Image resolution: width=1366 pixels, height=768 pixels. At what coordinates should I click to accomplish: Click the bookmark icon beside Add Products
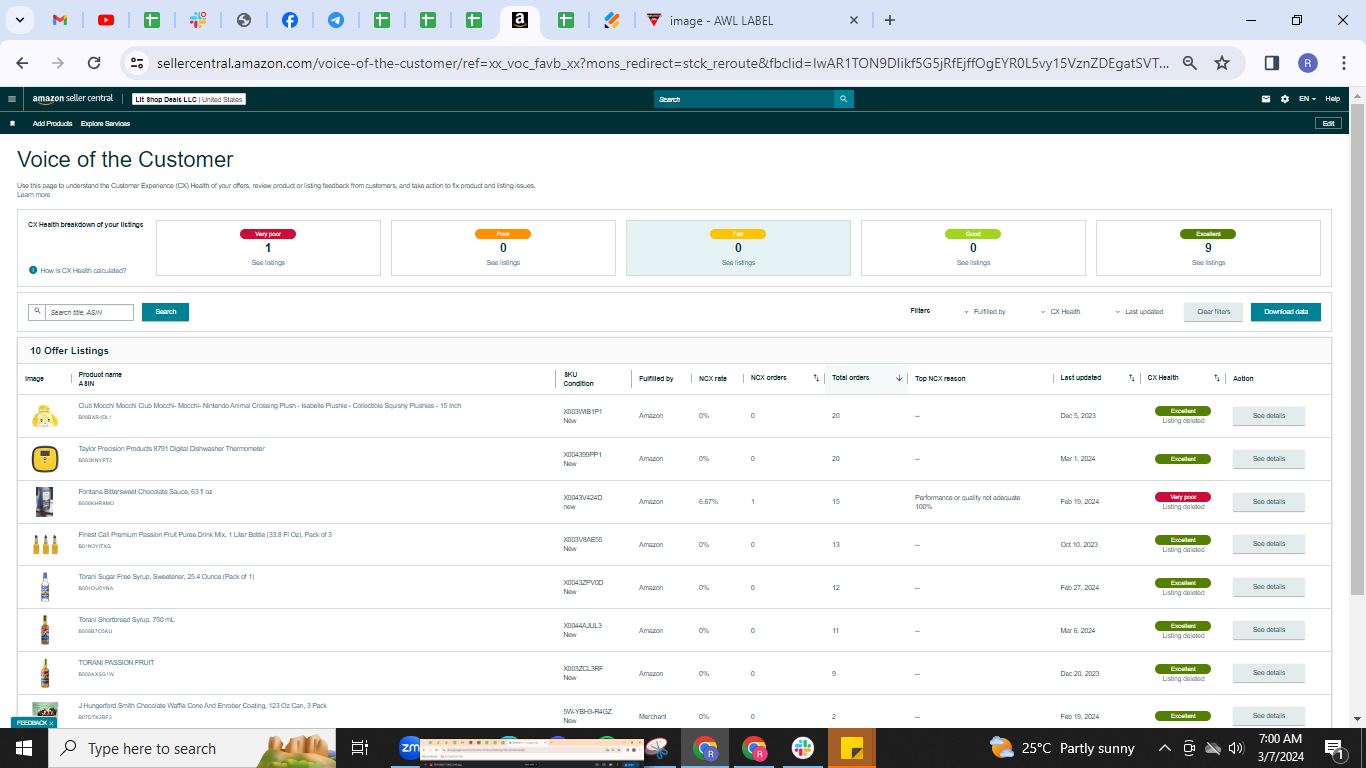(12, 123)
